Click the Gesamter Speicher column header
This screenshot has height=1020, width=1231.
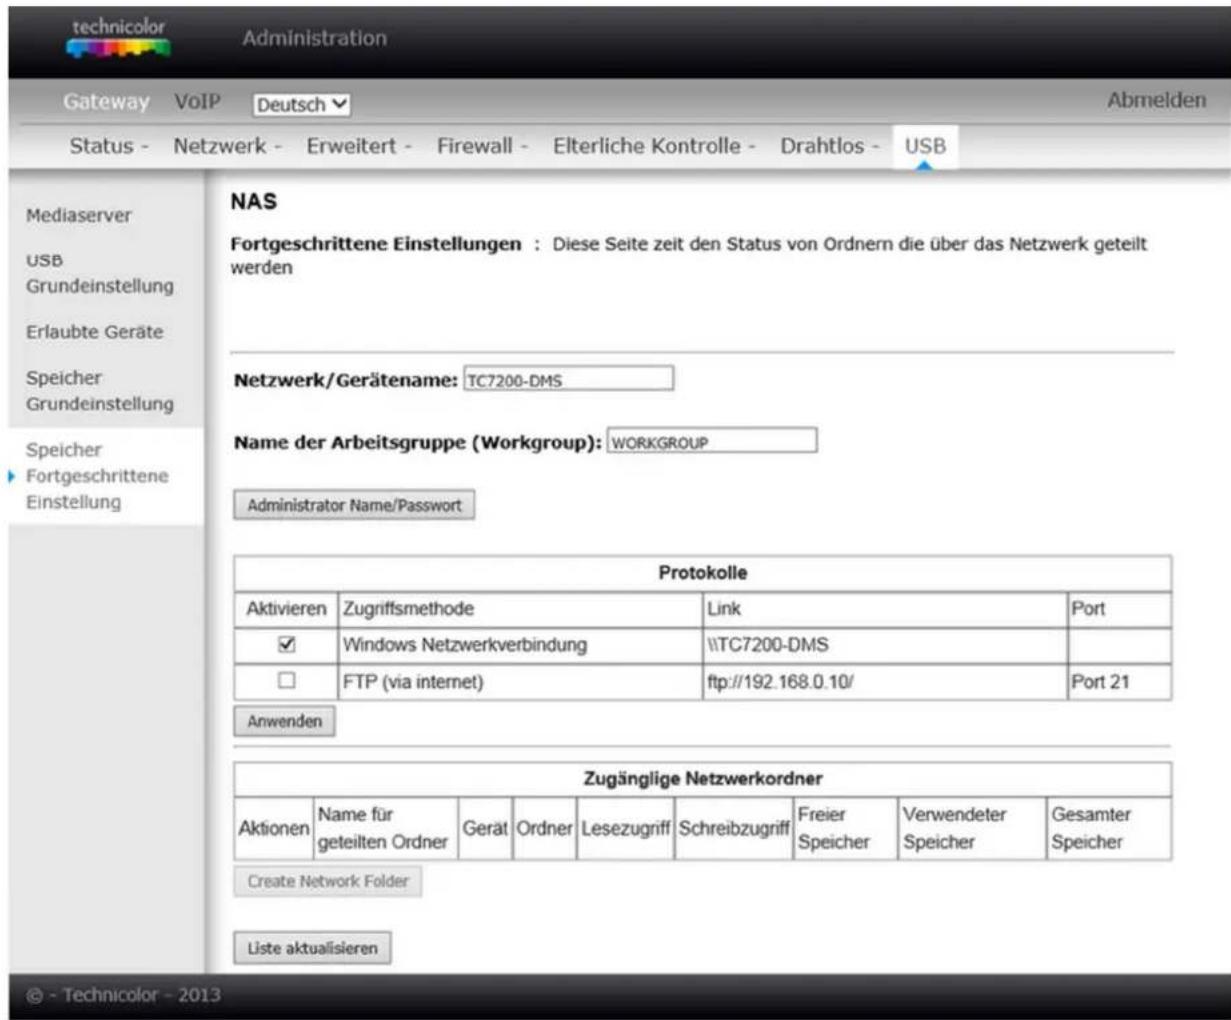[x=1108, y=829]
